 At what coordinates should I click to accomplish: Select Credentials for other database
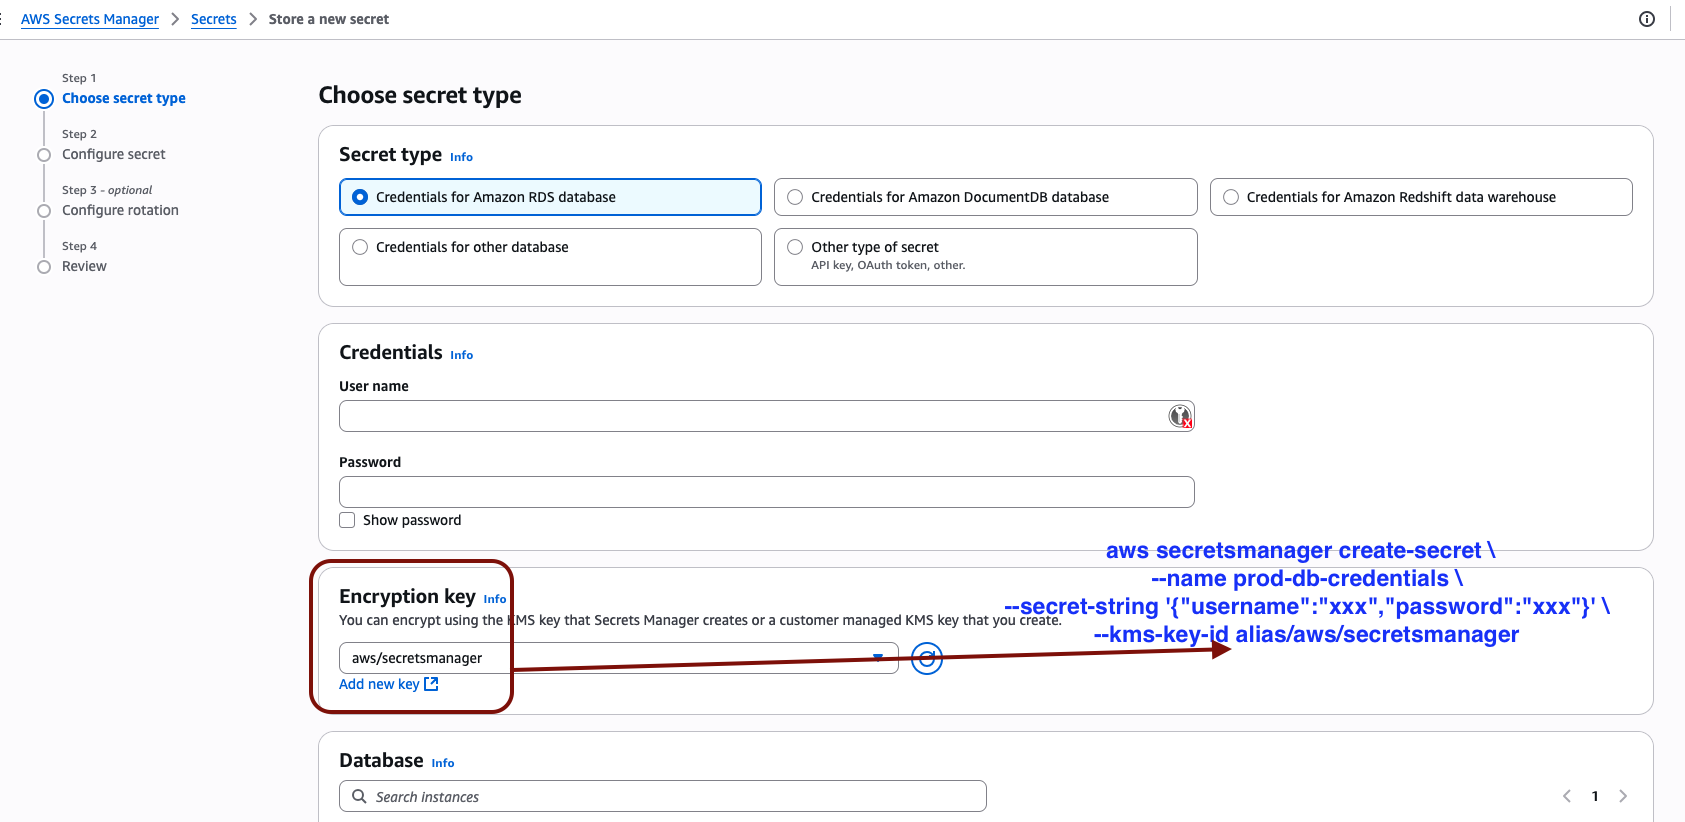pyautogui.click(x=550, y=257)
